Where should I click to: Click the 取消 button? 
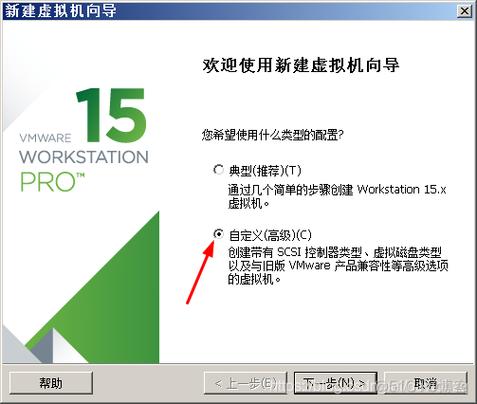coord(426,383)
